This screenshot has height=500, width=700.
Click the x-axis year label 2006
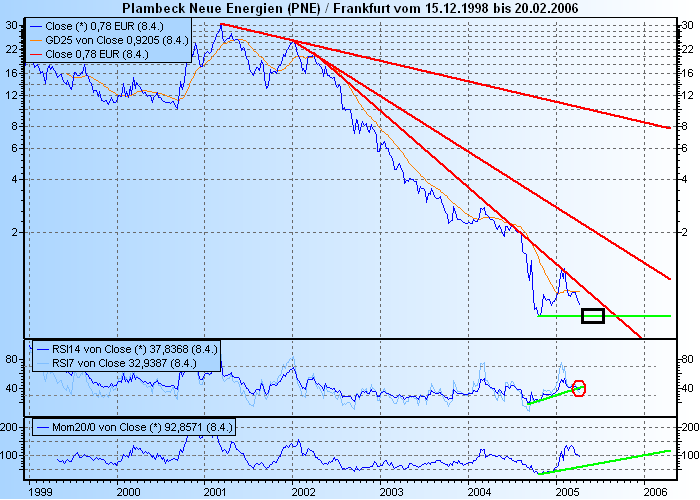pos(656,492)
